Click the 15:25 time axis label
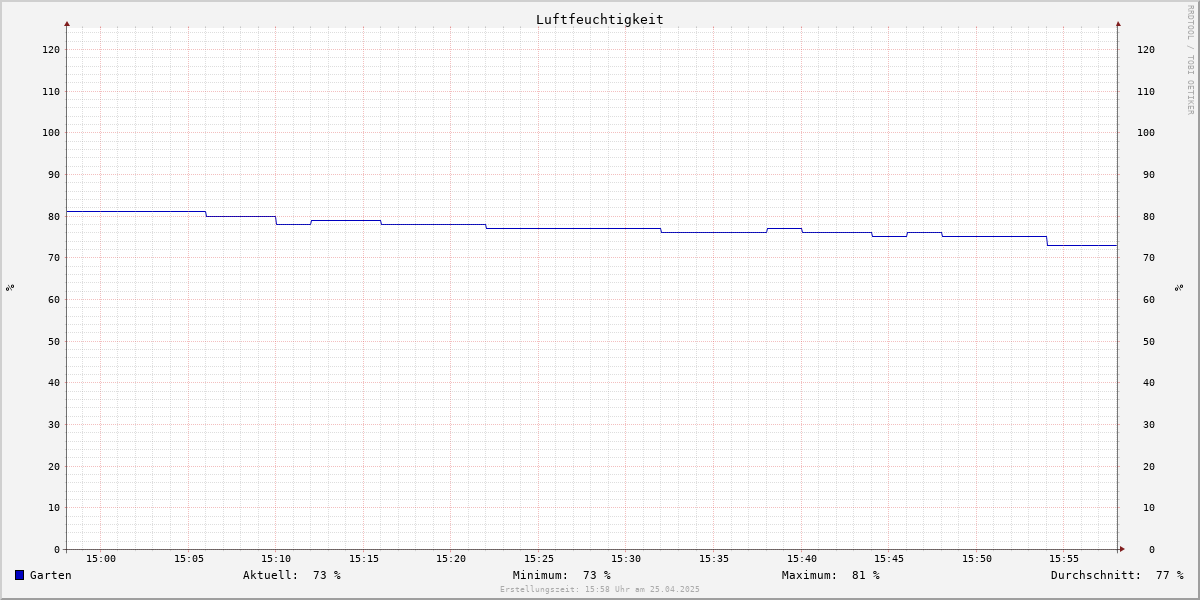1200x600 pixels. point(539,558)
